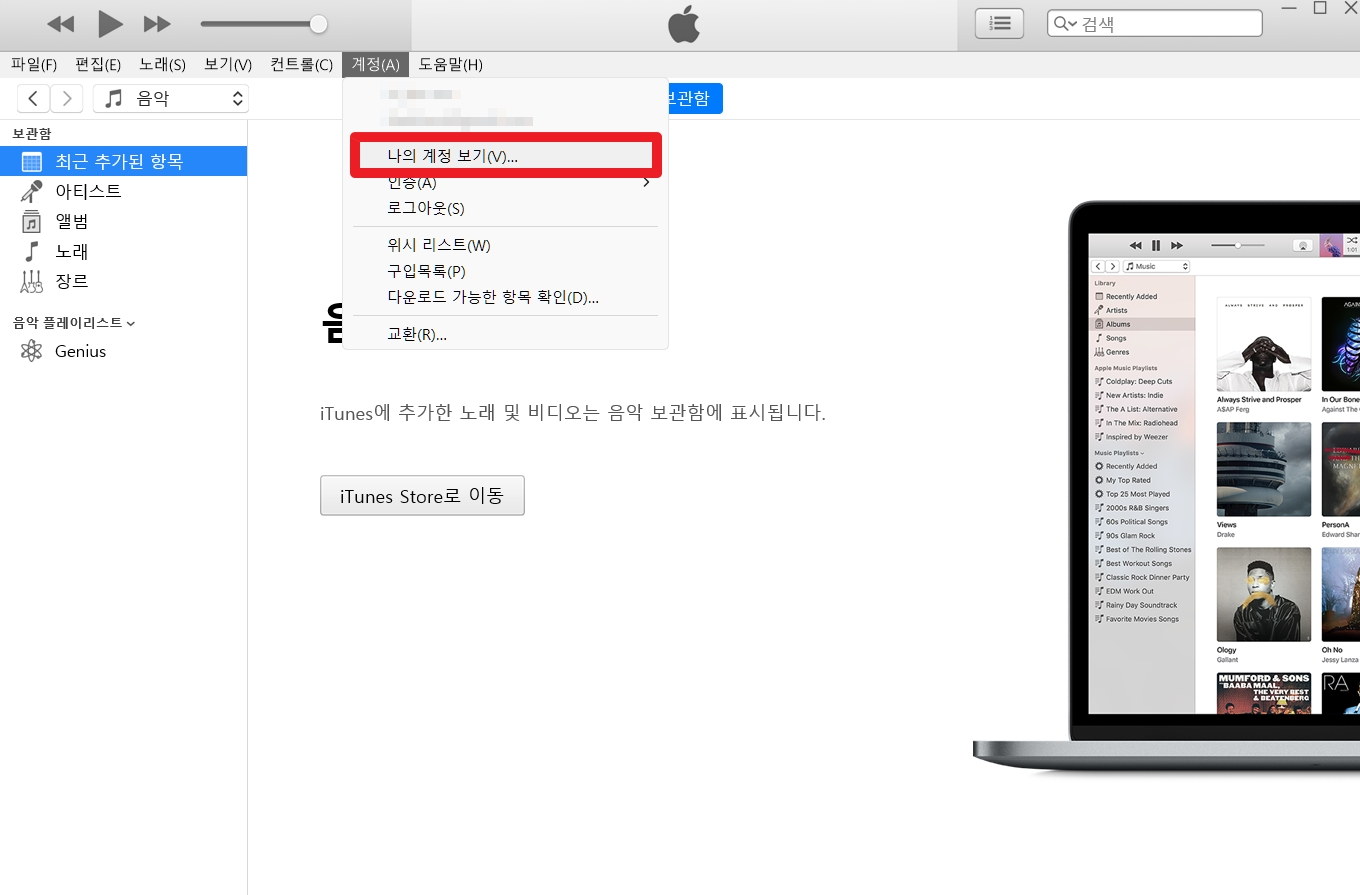Click the previous track rewind button

(61, 23)
